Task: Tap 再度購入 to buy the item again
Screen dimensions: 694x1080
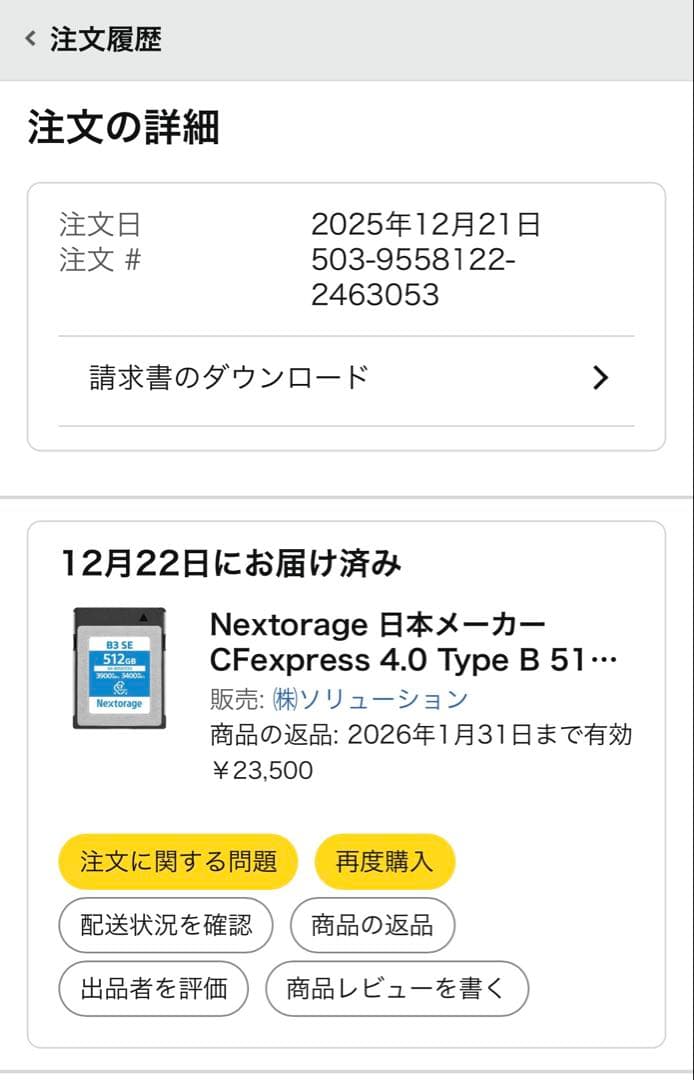Action: 385,861
